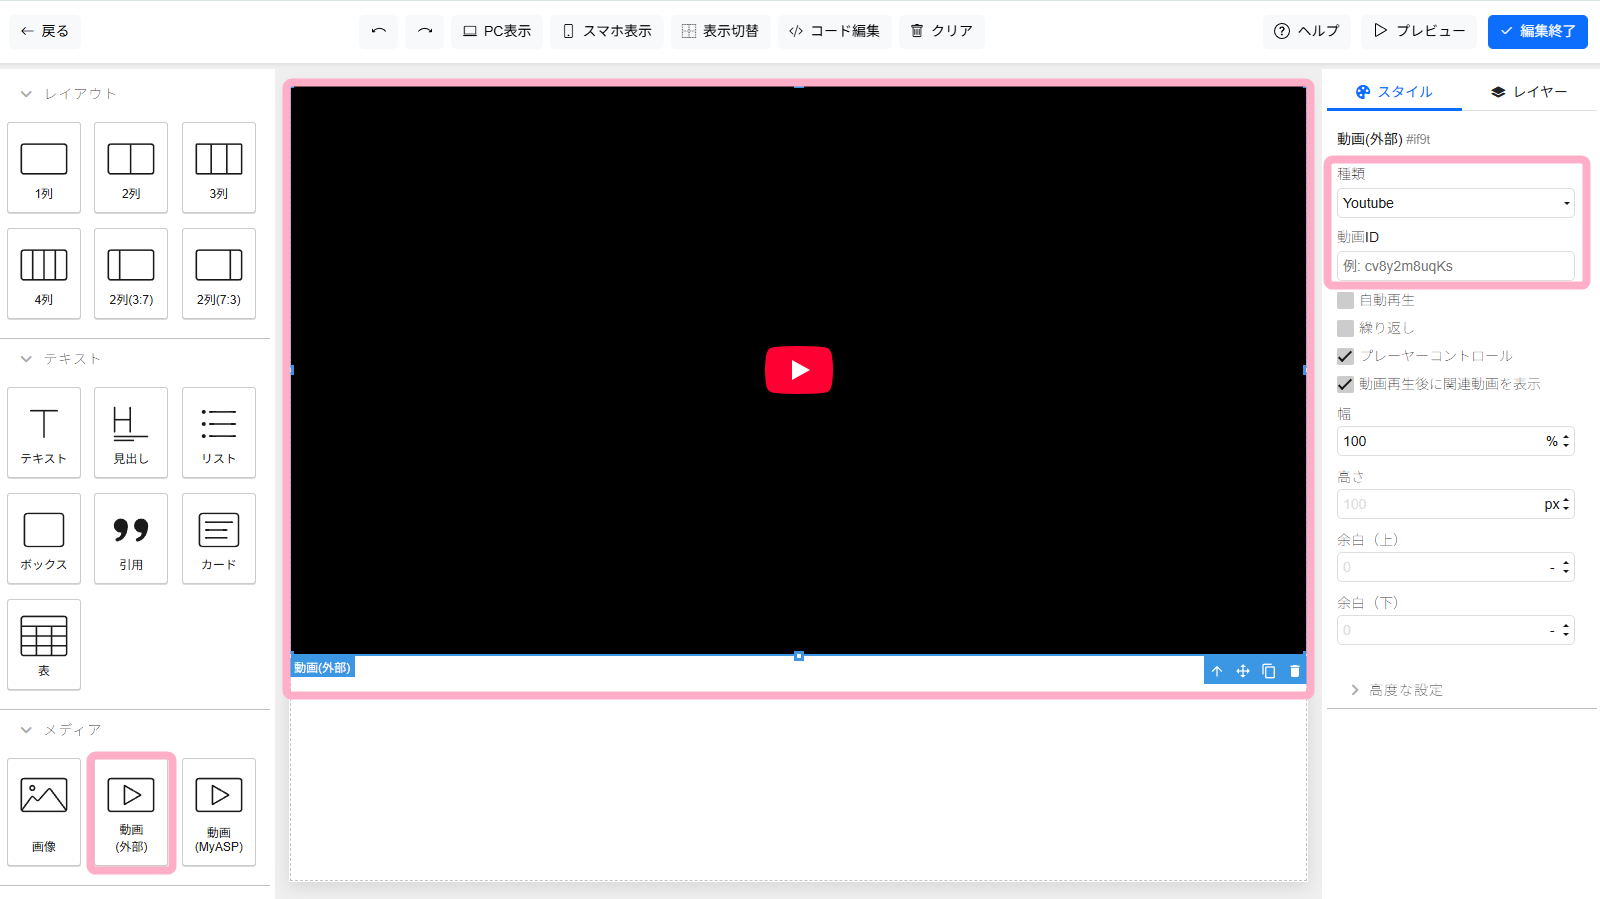Image resolution: width=1600 pixels, height=899 pixels.
Task: Insert the quote (引用) block
Action: coord(131,539)
